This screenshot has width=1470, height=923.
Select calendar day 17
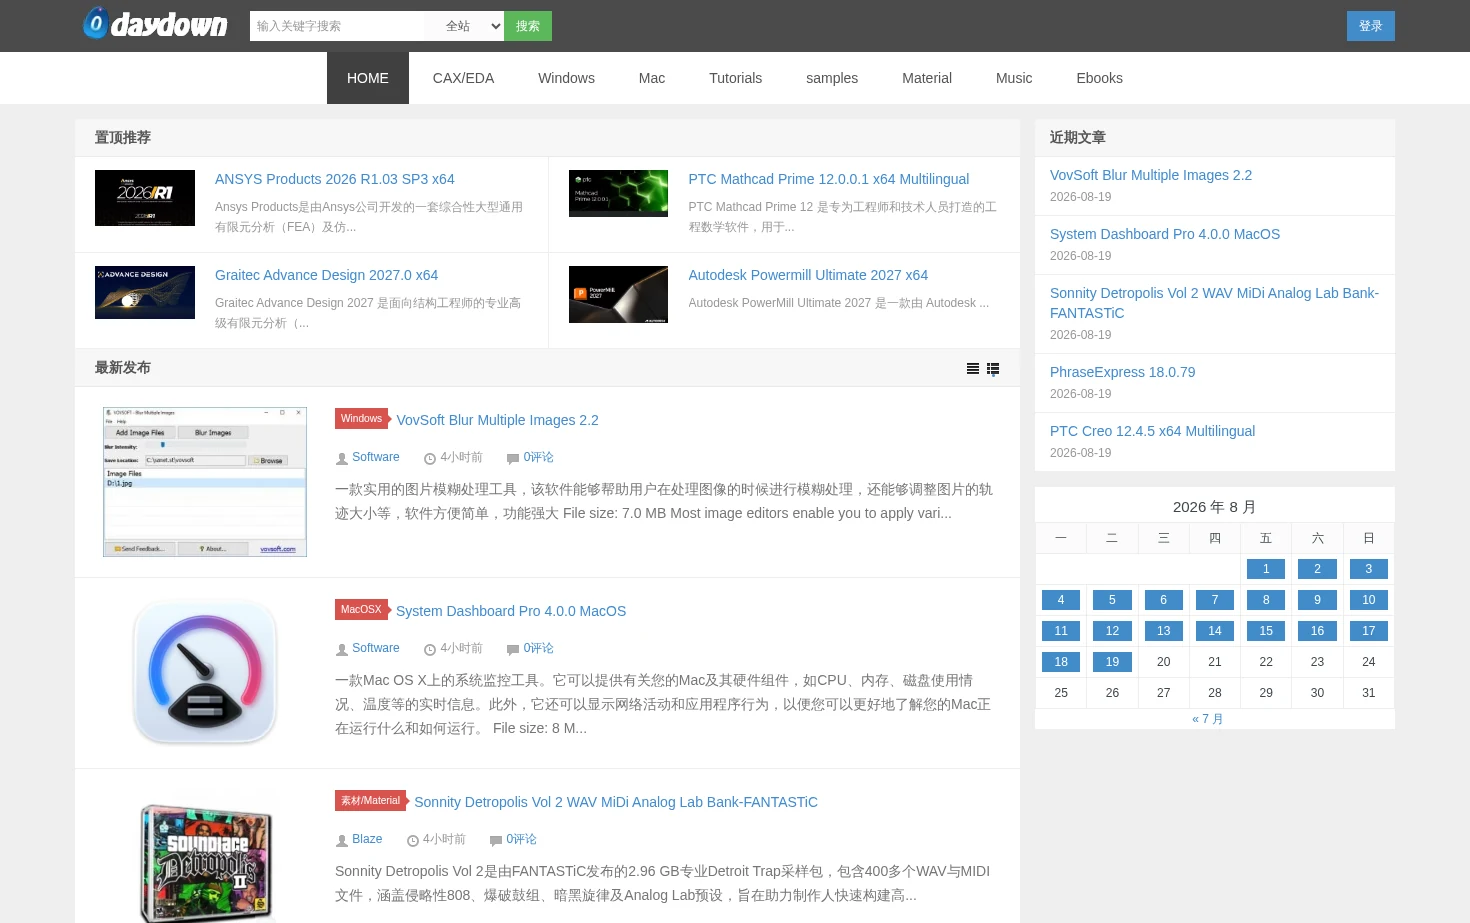(1369, 631)
